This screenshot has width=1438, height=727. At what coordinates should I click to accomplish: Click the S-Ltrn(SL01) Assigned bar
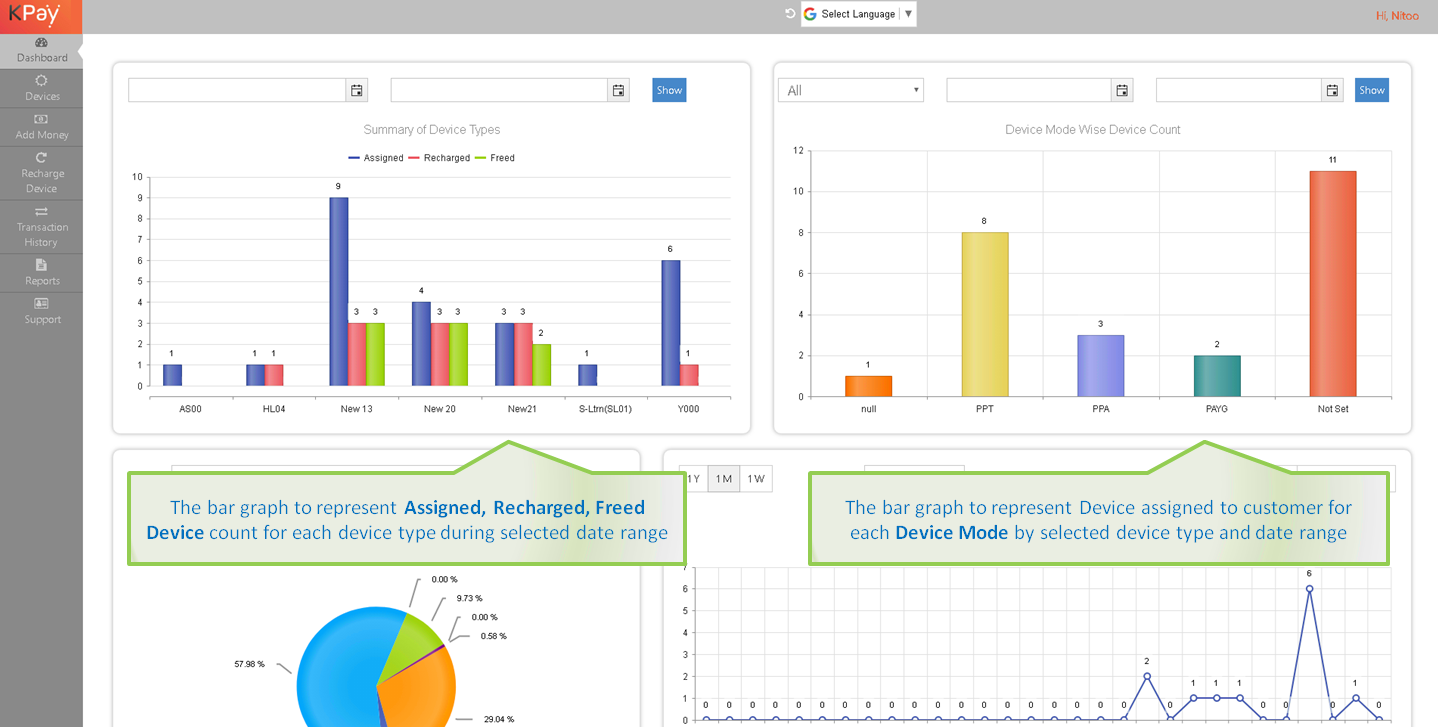tap(587, 375)
